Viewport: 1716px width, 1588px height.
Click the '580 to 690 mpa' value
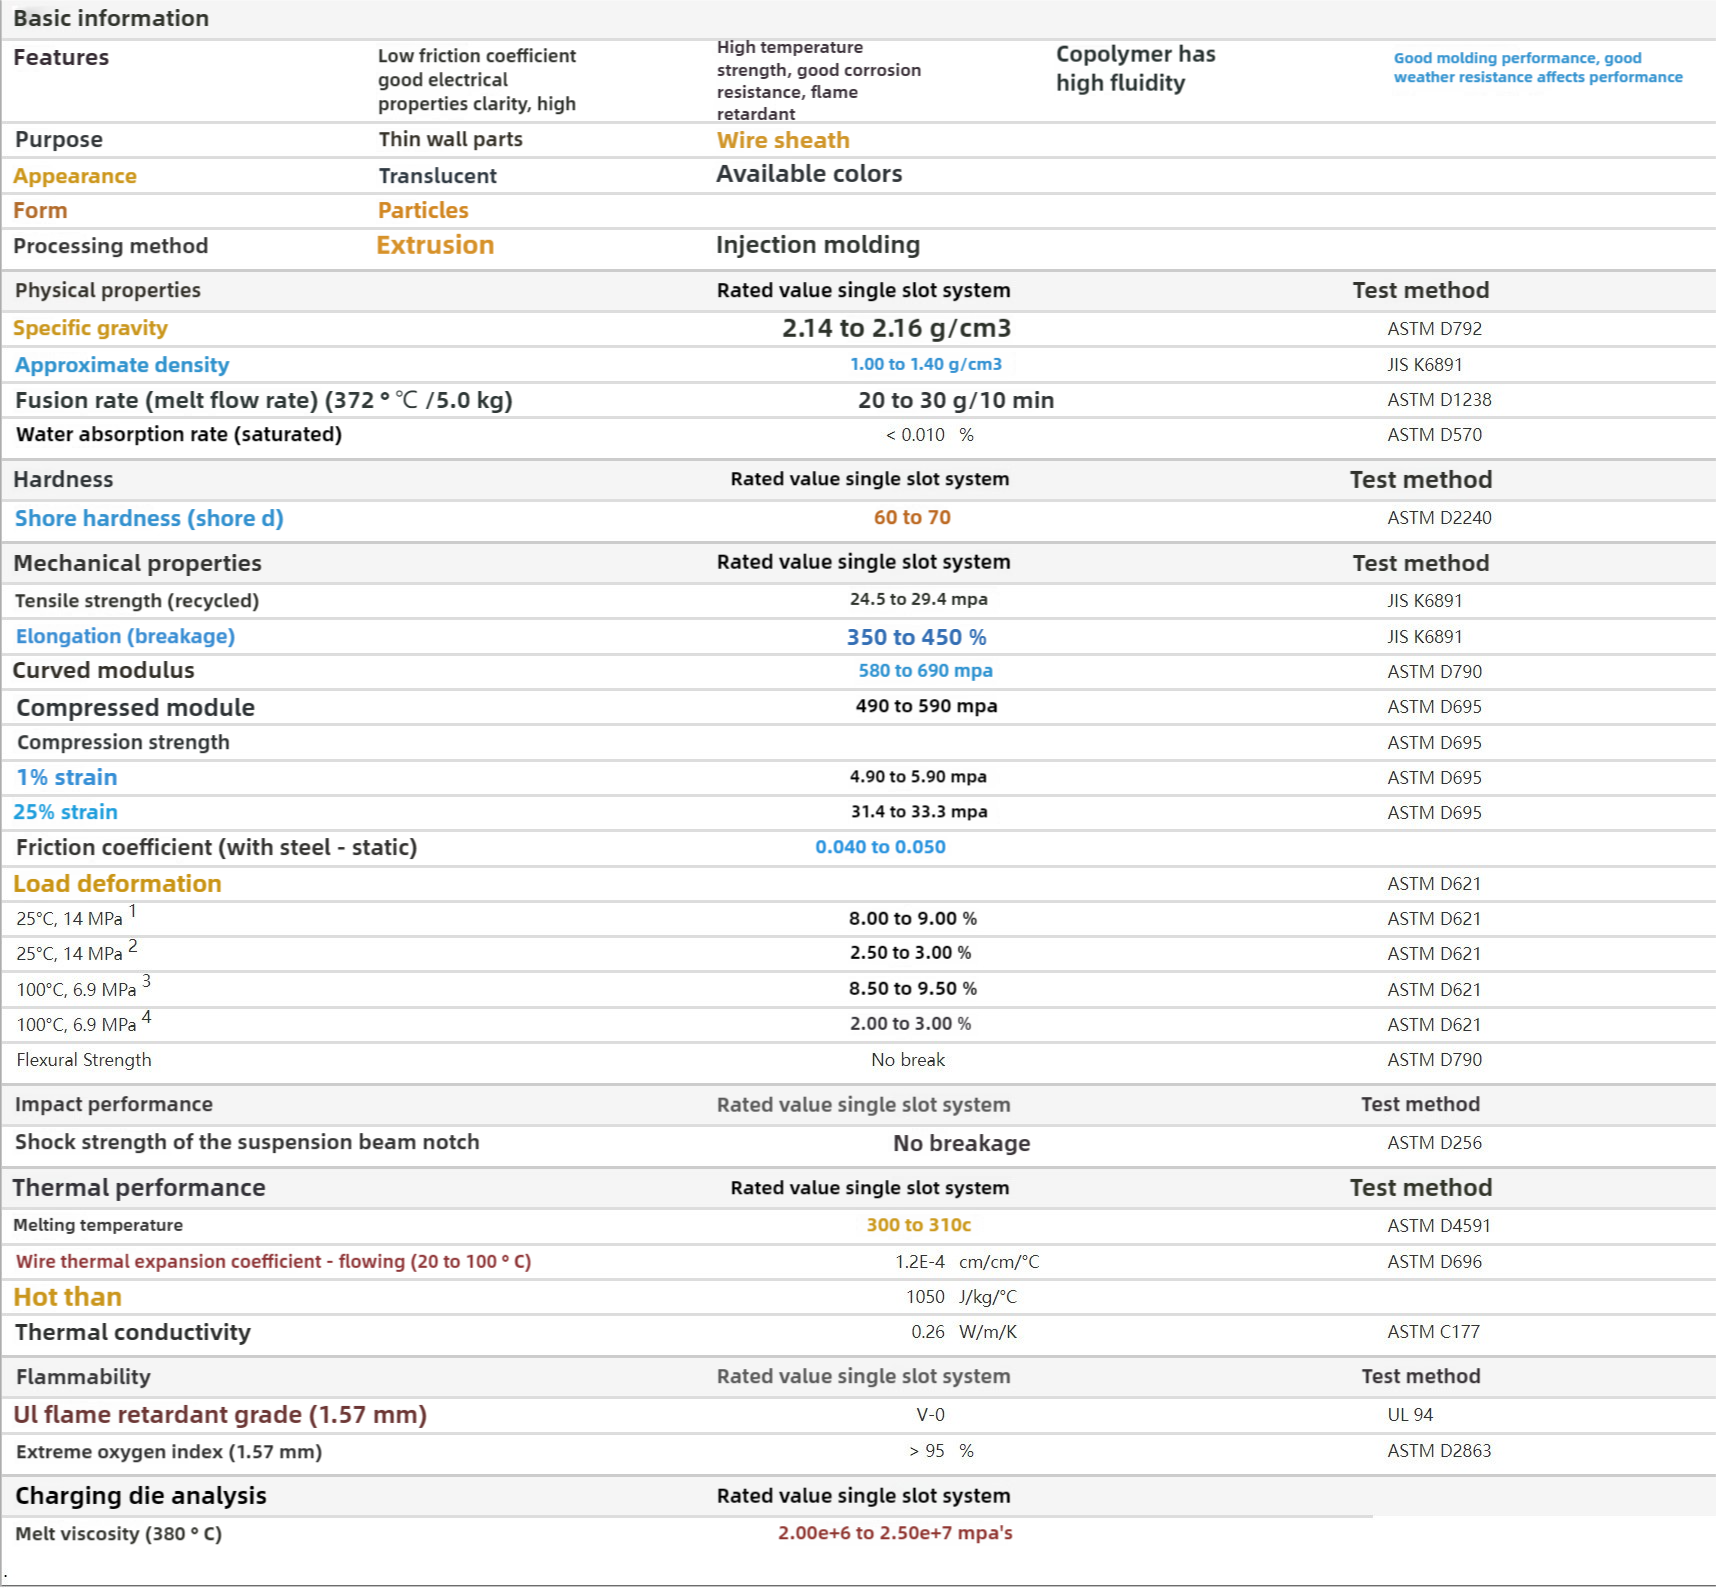coord(925,671)
